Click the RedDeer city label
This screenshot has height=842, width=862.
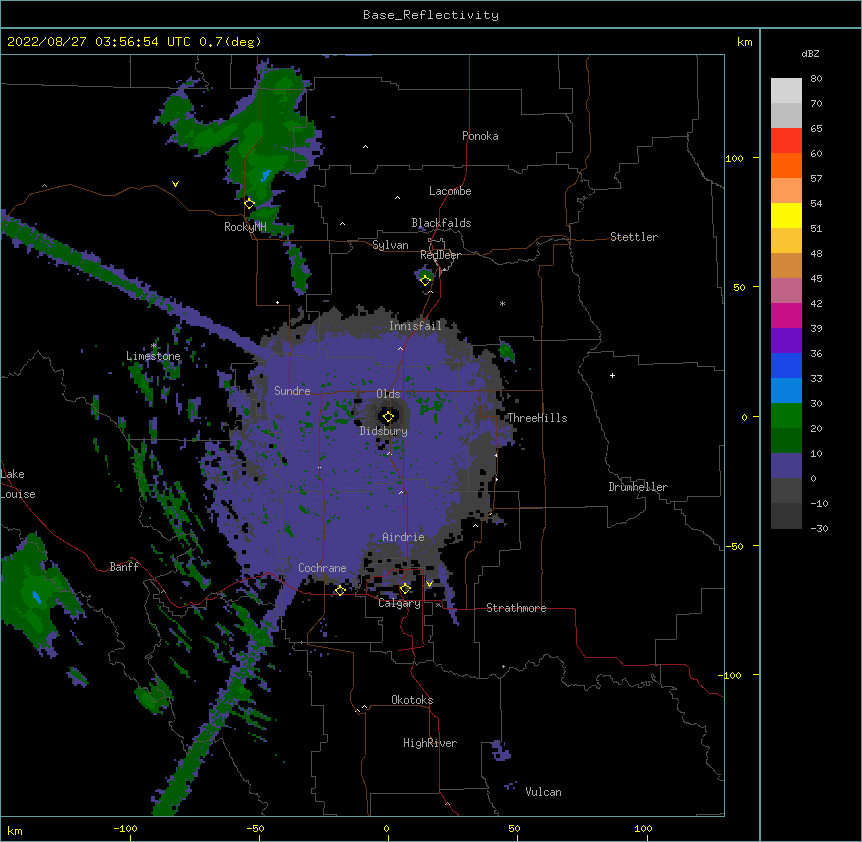pos(440,255)
